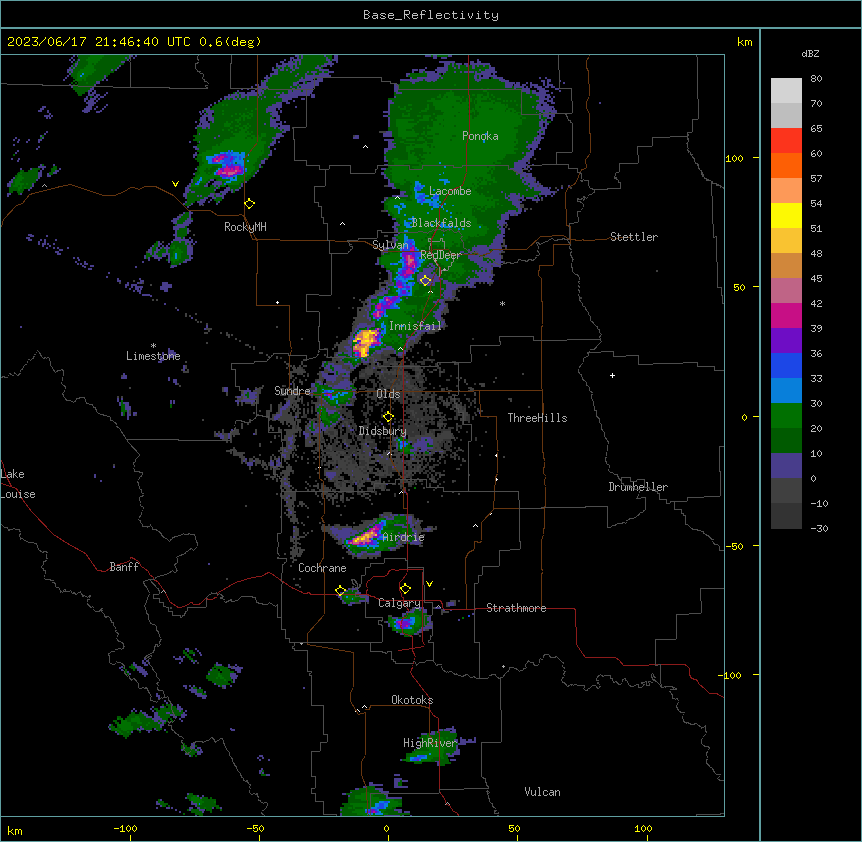This screenshot has width=862, height=842.
Task: Click the yellow diamond marker by RedDeer
Action: coord(426,281)
